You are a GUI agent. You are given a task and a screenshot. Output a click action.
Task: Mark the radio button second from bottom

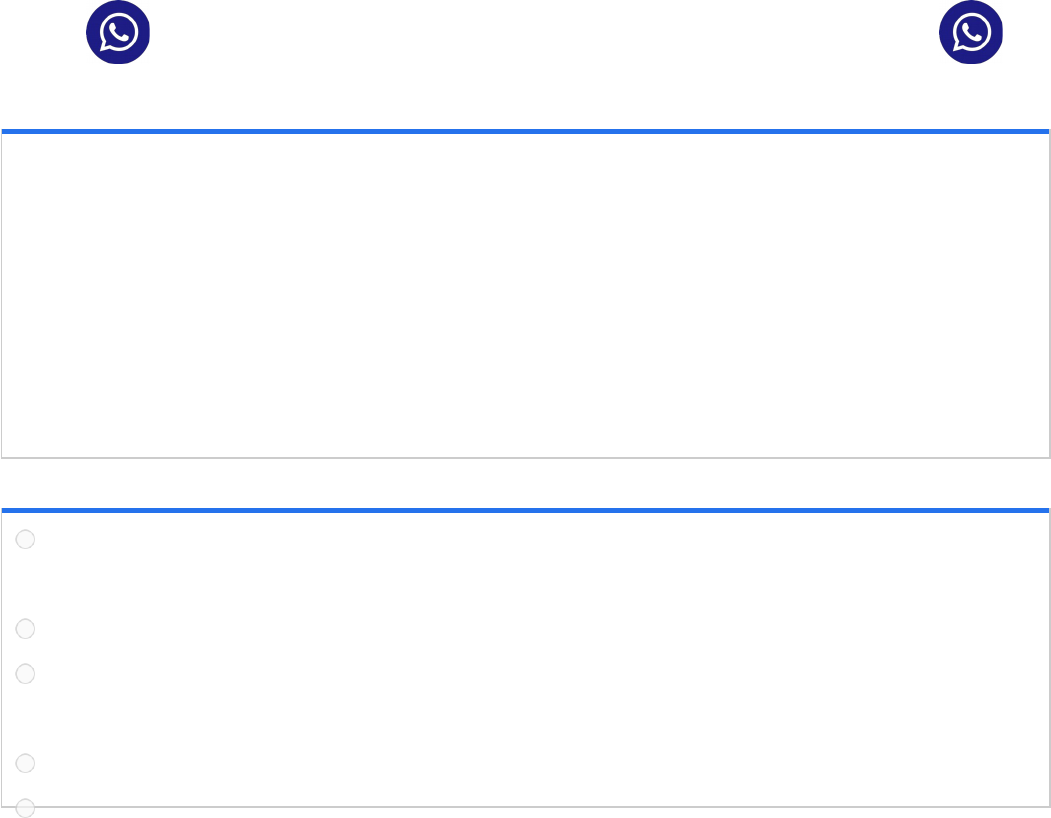pyautogui.click(x=26, y=763)
